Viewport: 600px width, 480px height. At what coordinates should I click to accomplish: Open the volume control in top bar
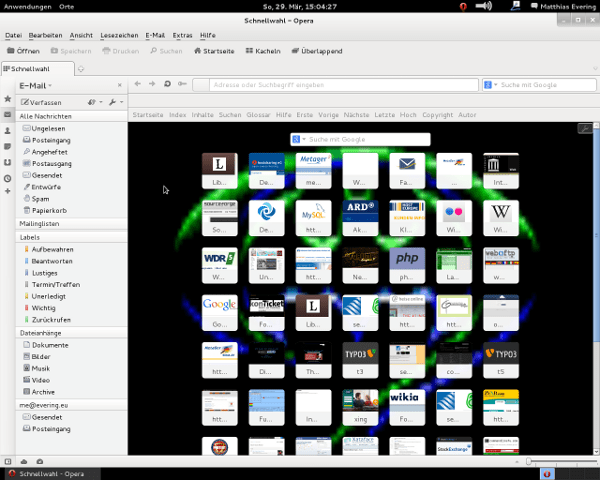(484, 6)
